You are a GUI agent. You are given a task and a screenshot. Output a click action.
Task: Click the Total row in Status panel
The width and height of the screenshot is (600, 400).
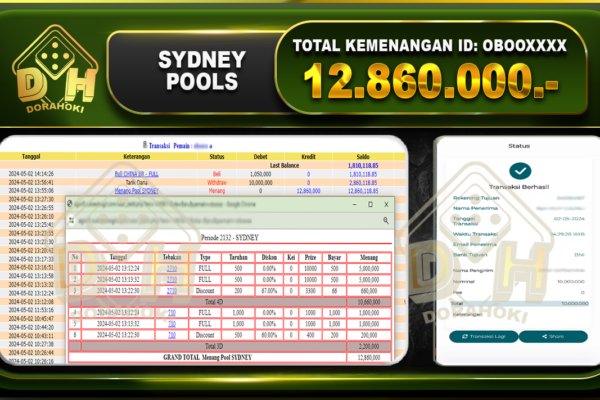(x=519, y=303)
